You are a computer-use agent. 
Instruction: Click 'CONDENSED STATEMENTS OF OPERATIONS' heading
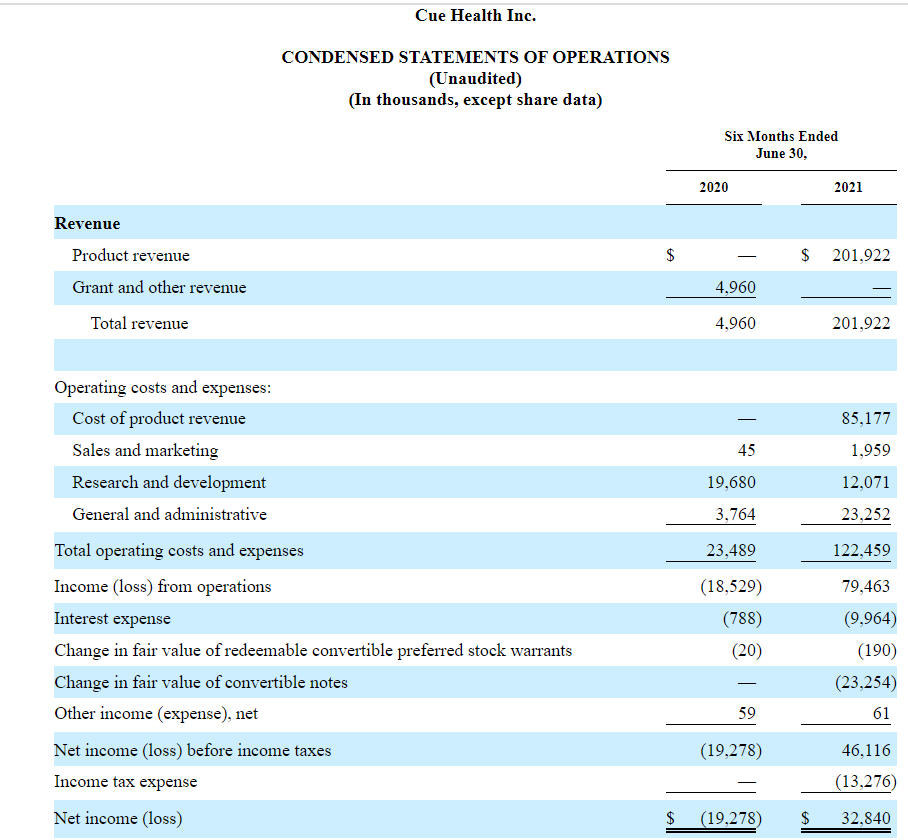tap(475, 57)
